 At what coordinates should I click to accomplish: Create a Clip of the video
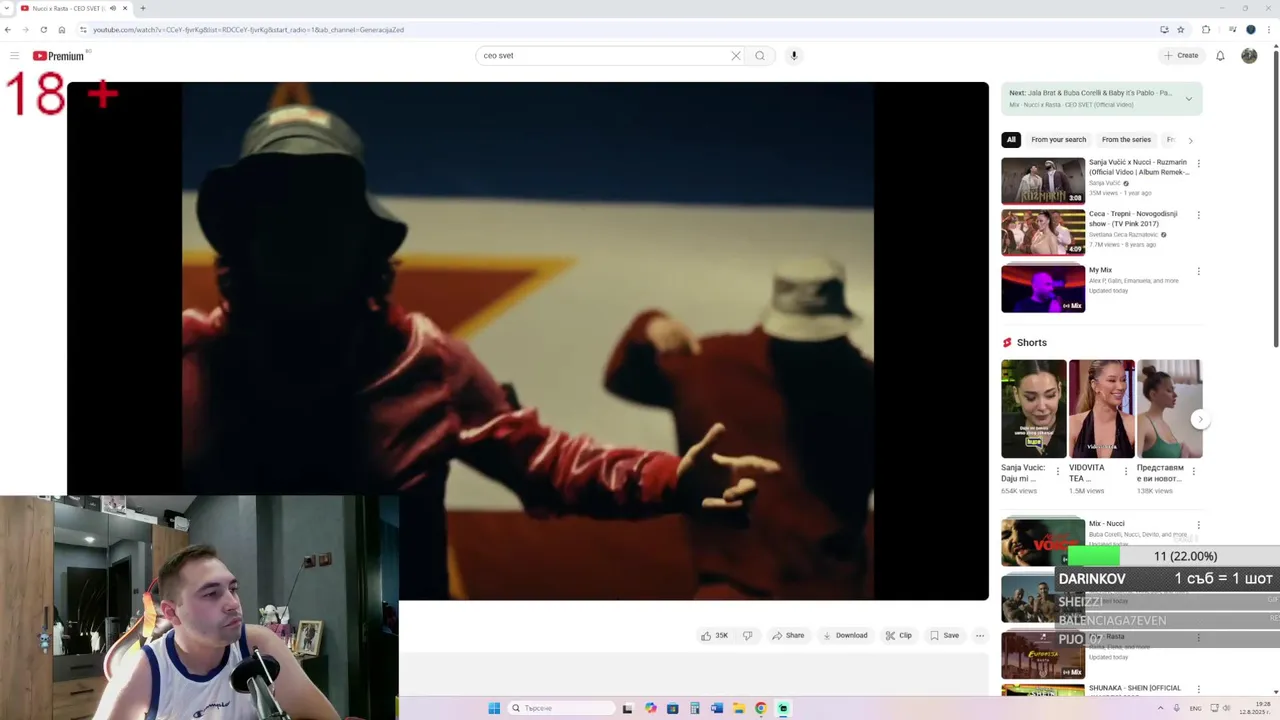(899, 635)
